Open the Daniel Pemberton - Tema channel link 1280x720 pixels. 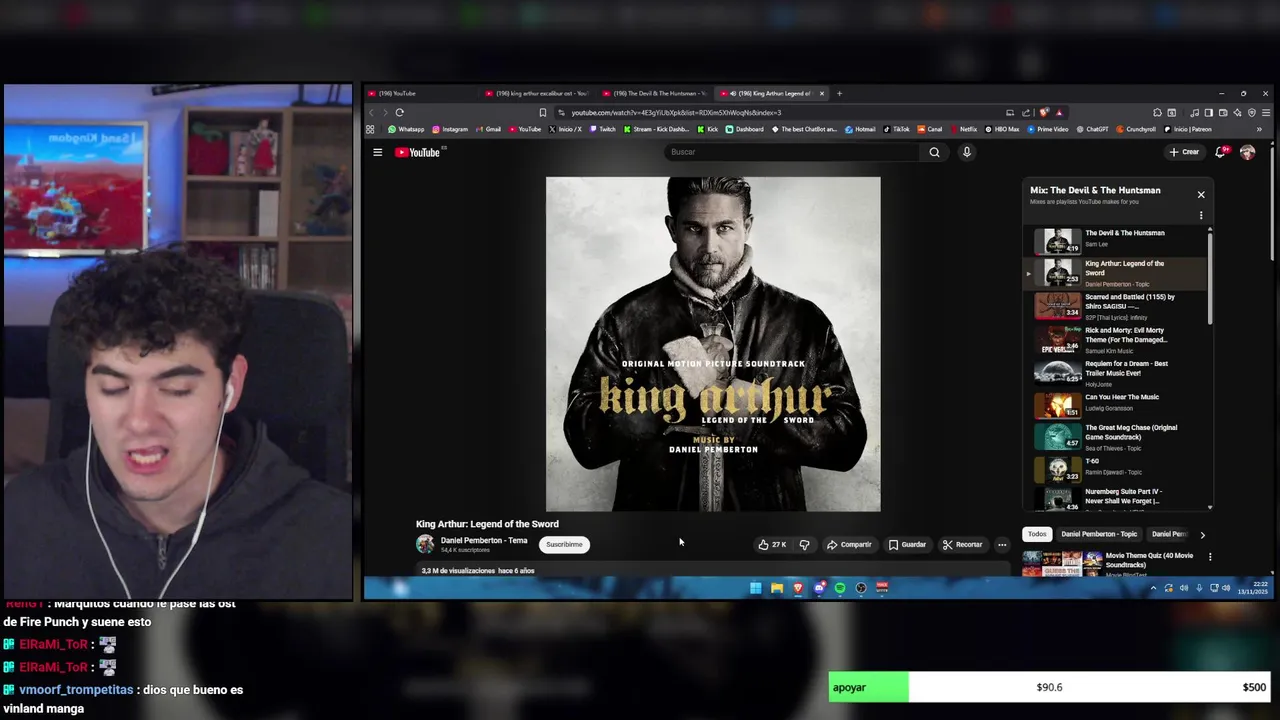pyautogui.click(x=484, y=540)
